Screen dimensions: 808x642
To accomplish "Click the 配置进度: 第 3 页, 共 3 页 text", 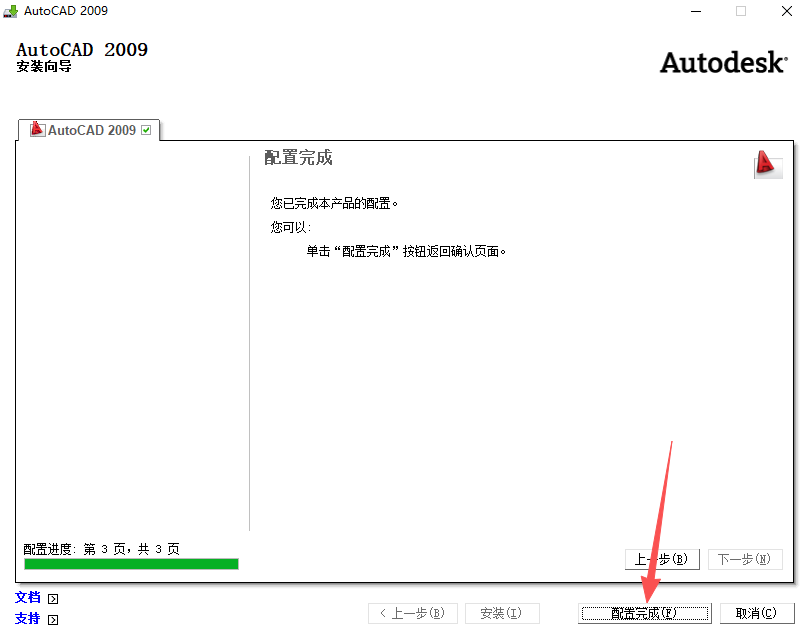I will coord(102,549).
